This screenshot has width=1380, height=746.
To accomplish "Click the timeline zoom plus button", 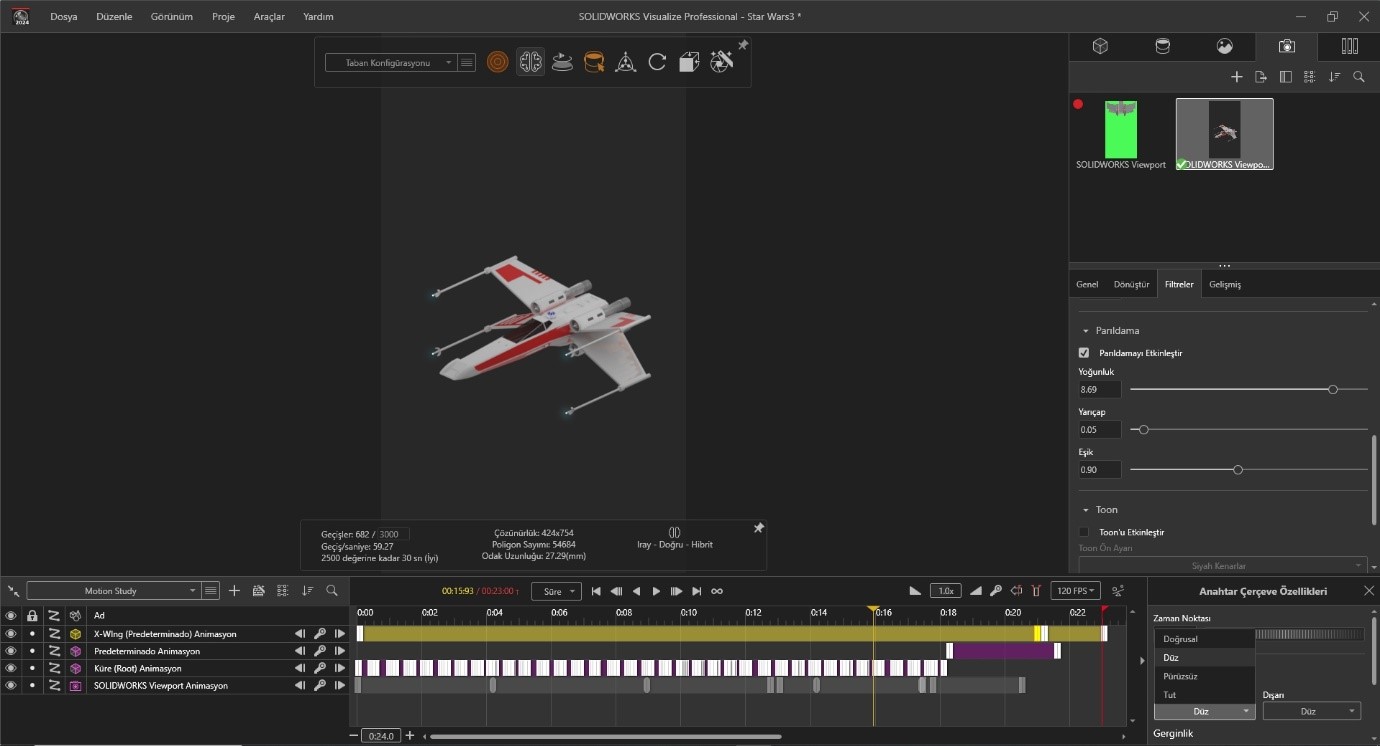I will tap(409, 736).
